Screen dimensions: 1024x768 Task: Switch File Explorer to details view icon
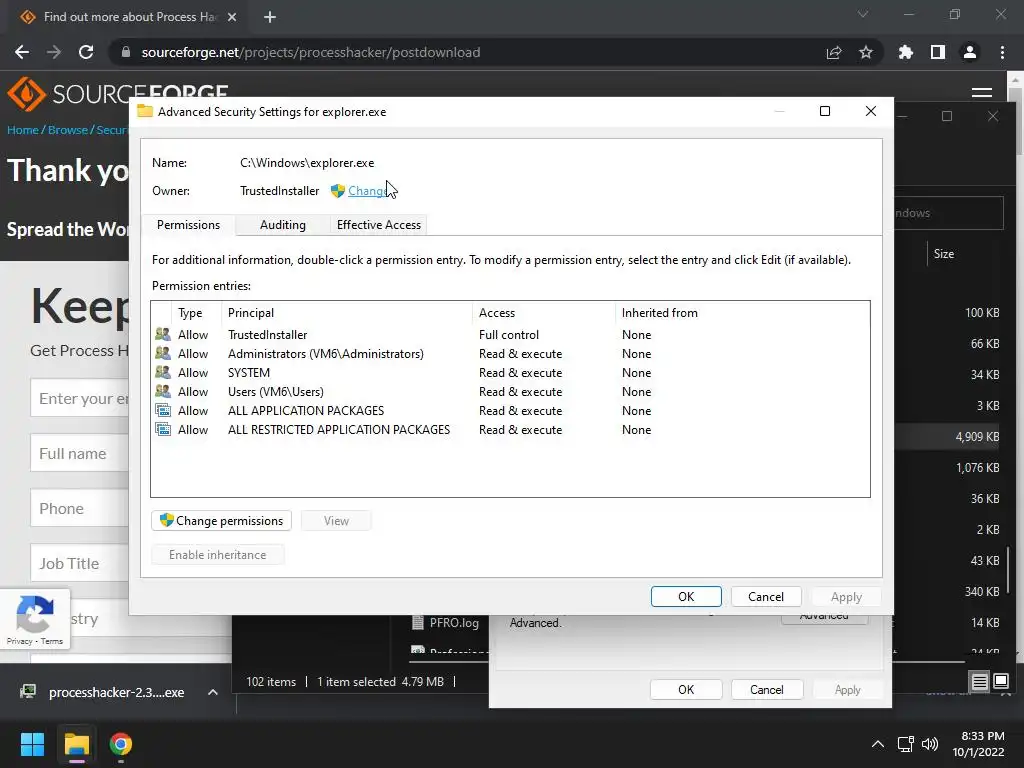[980, 682]
